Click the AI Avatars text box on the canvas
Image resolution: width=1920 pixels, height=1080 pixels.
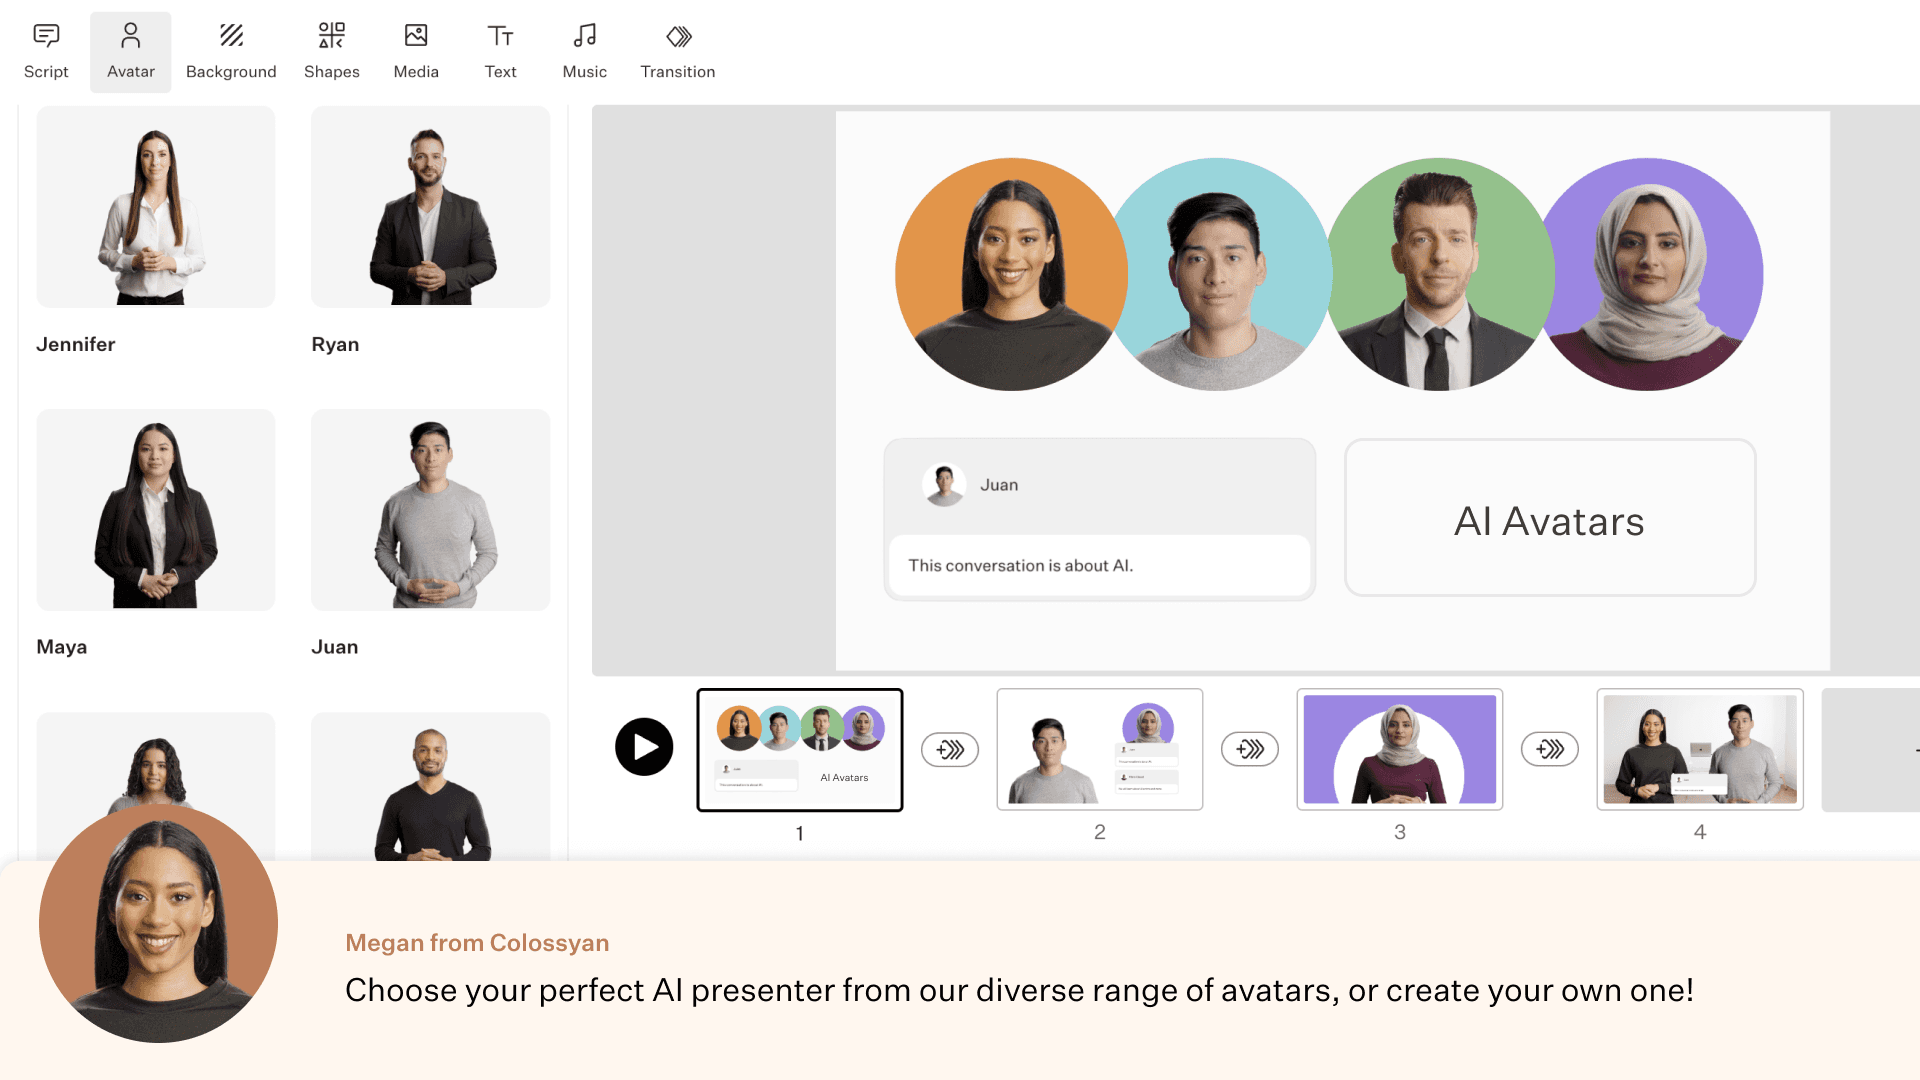(x=1549, y=519)
